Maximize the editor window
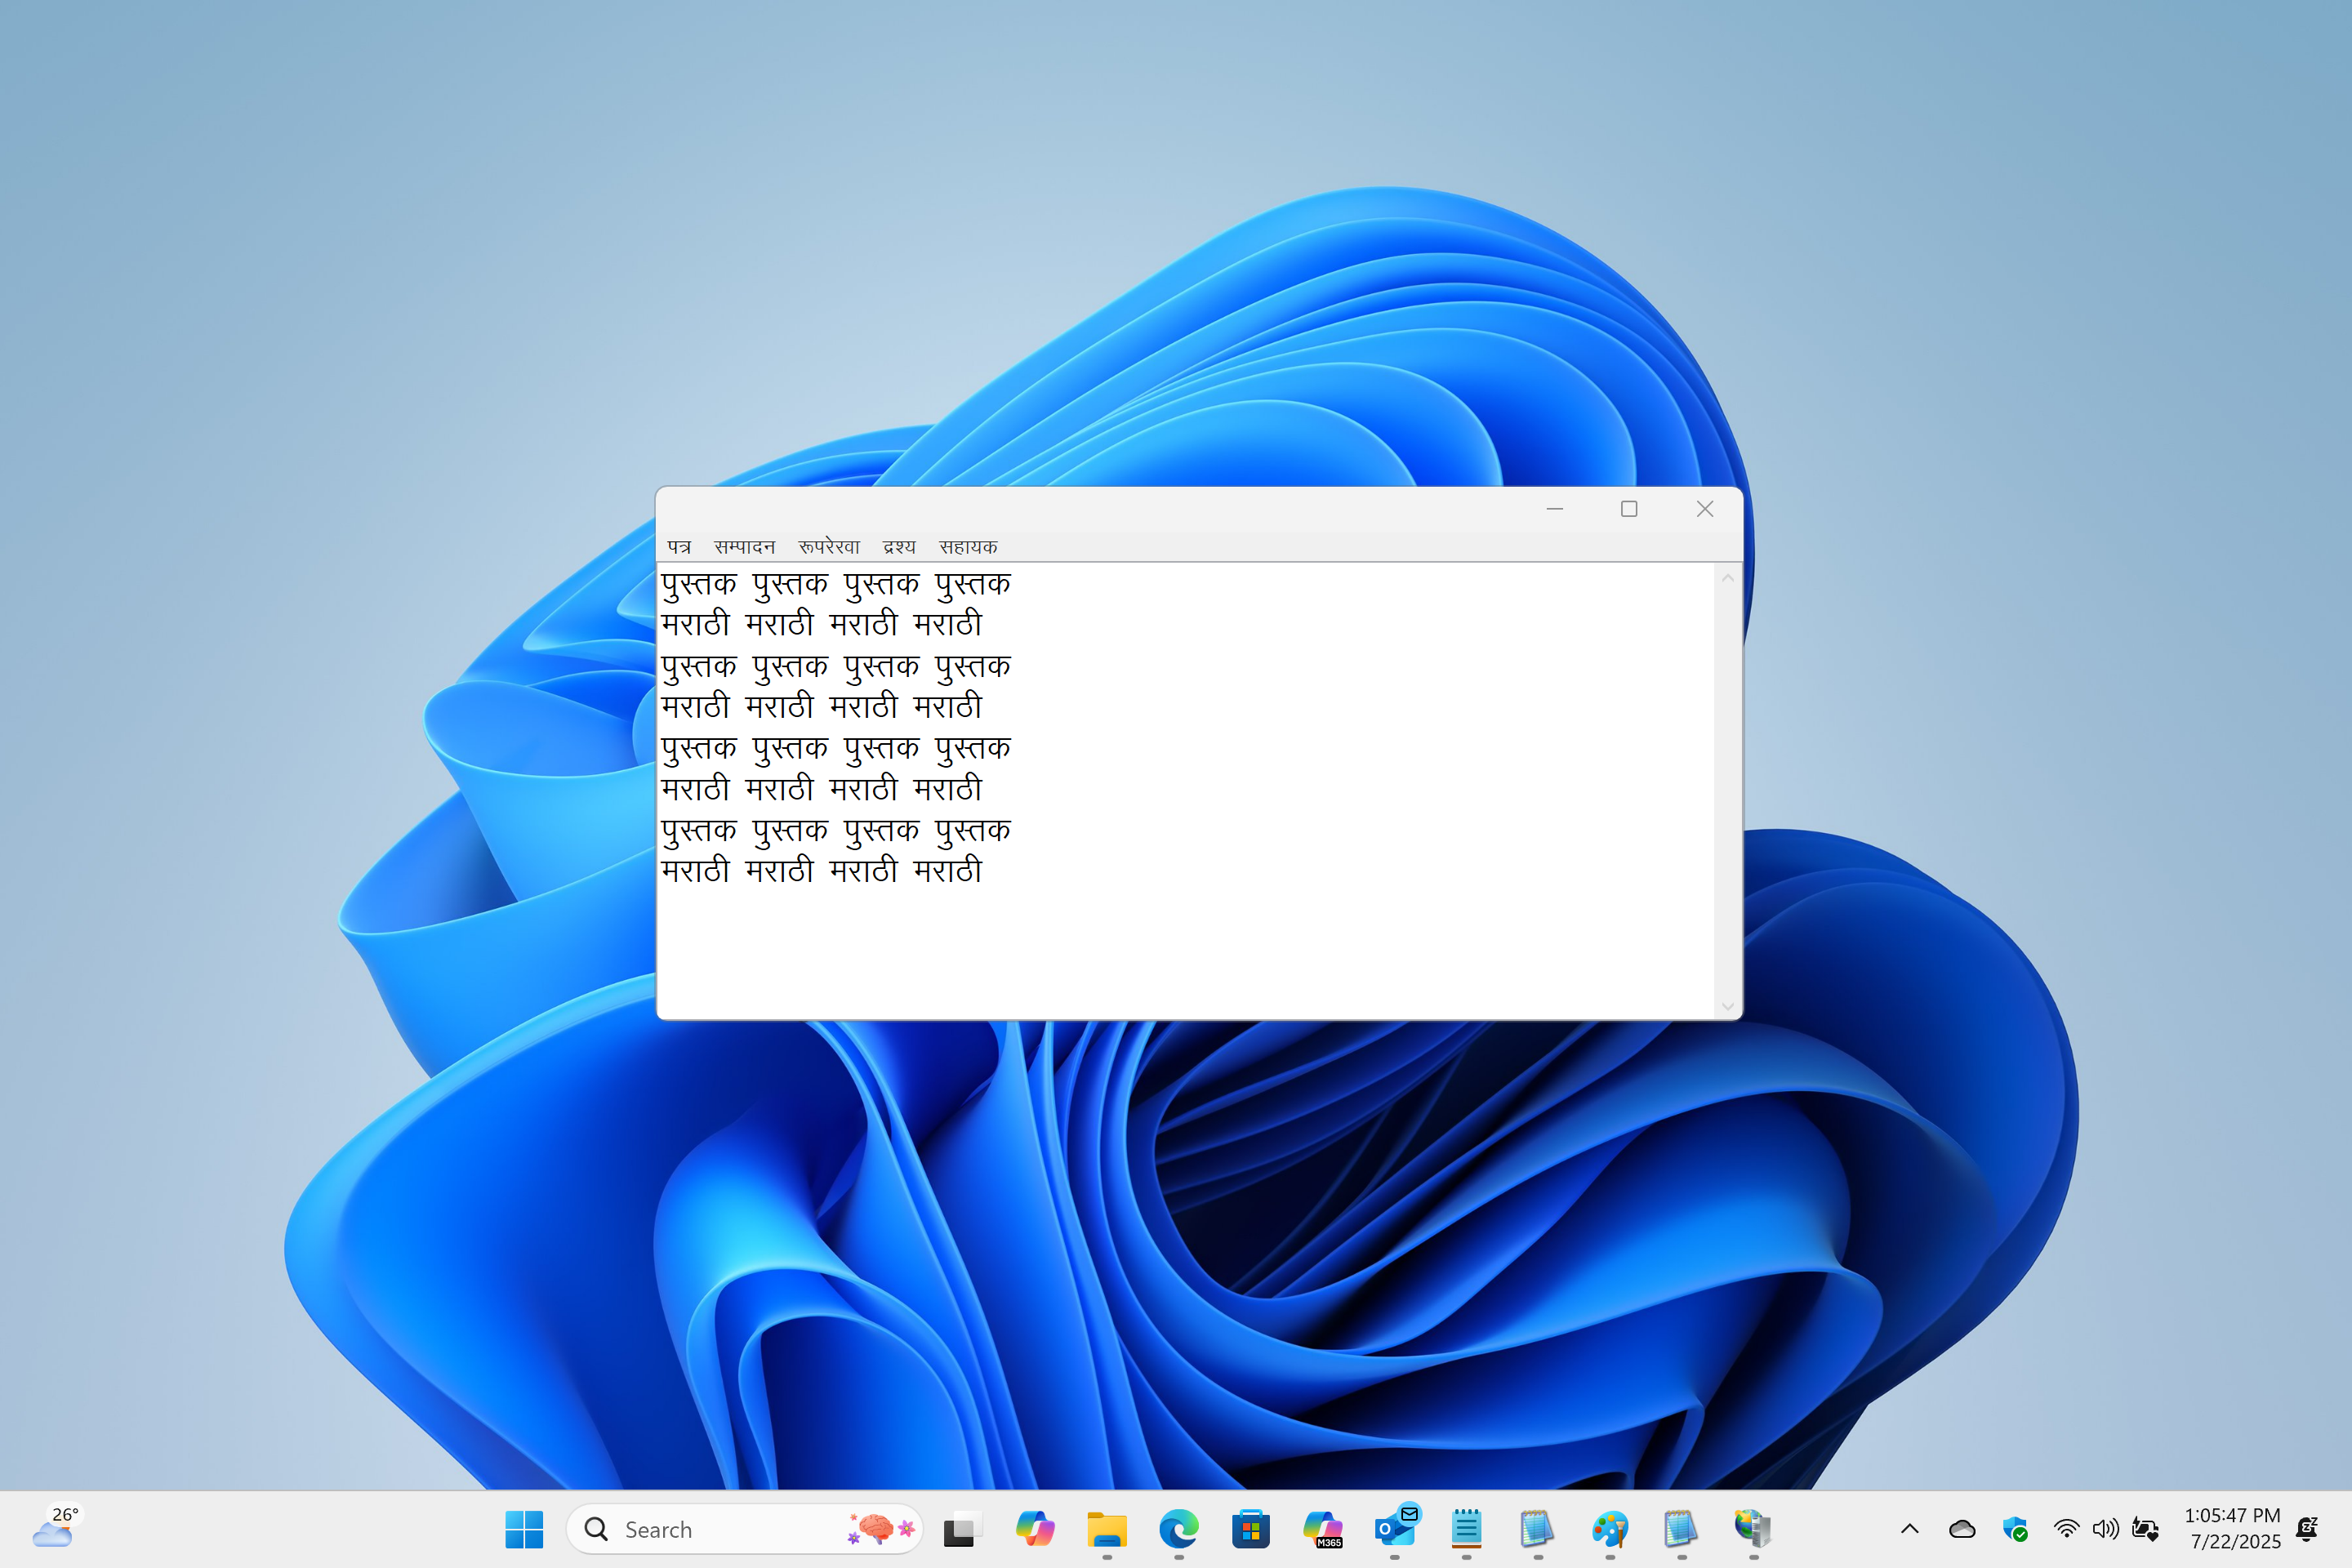The width and height of the screenshot is (2352, 1568). click(1628, 509)
